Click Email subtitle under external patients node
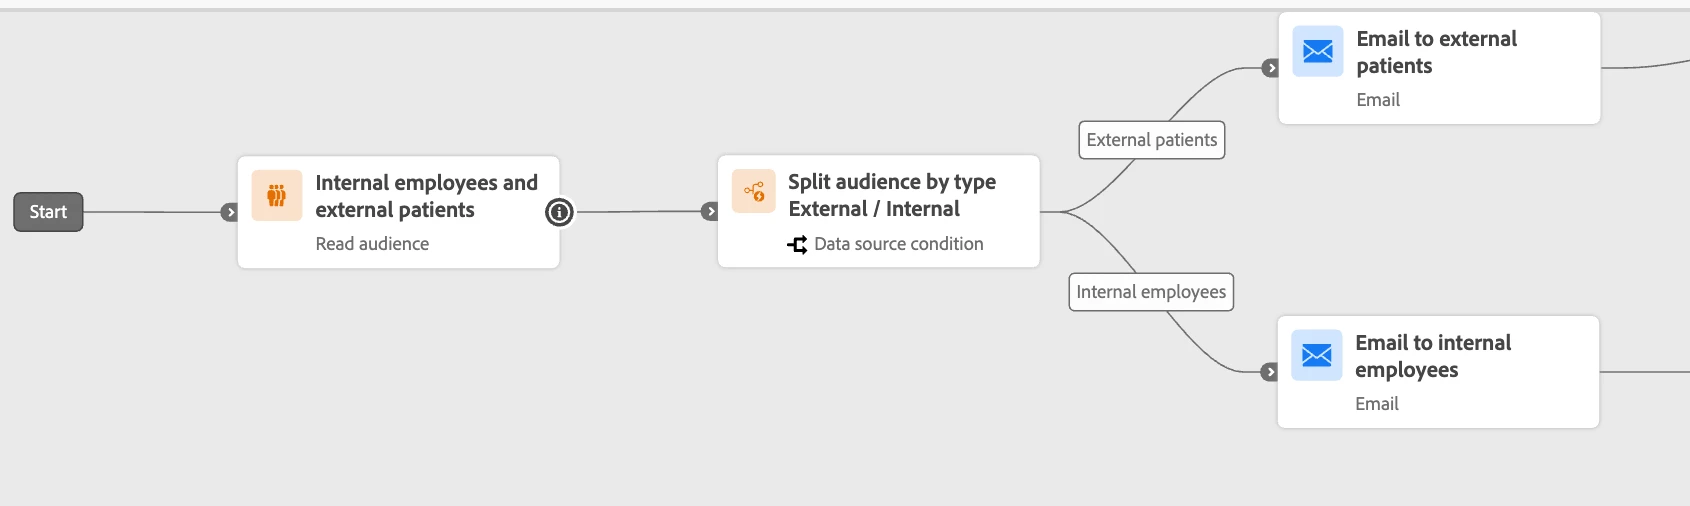The image size is (1690, 506). (x=1378, y=100)
